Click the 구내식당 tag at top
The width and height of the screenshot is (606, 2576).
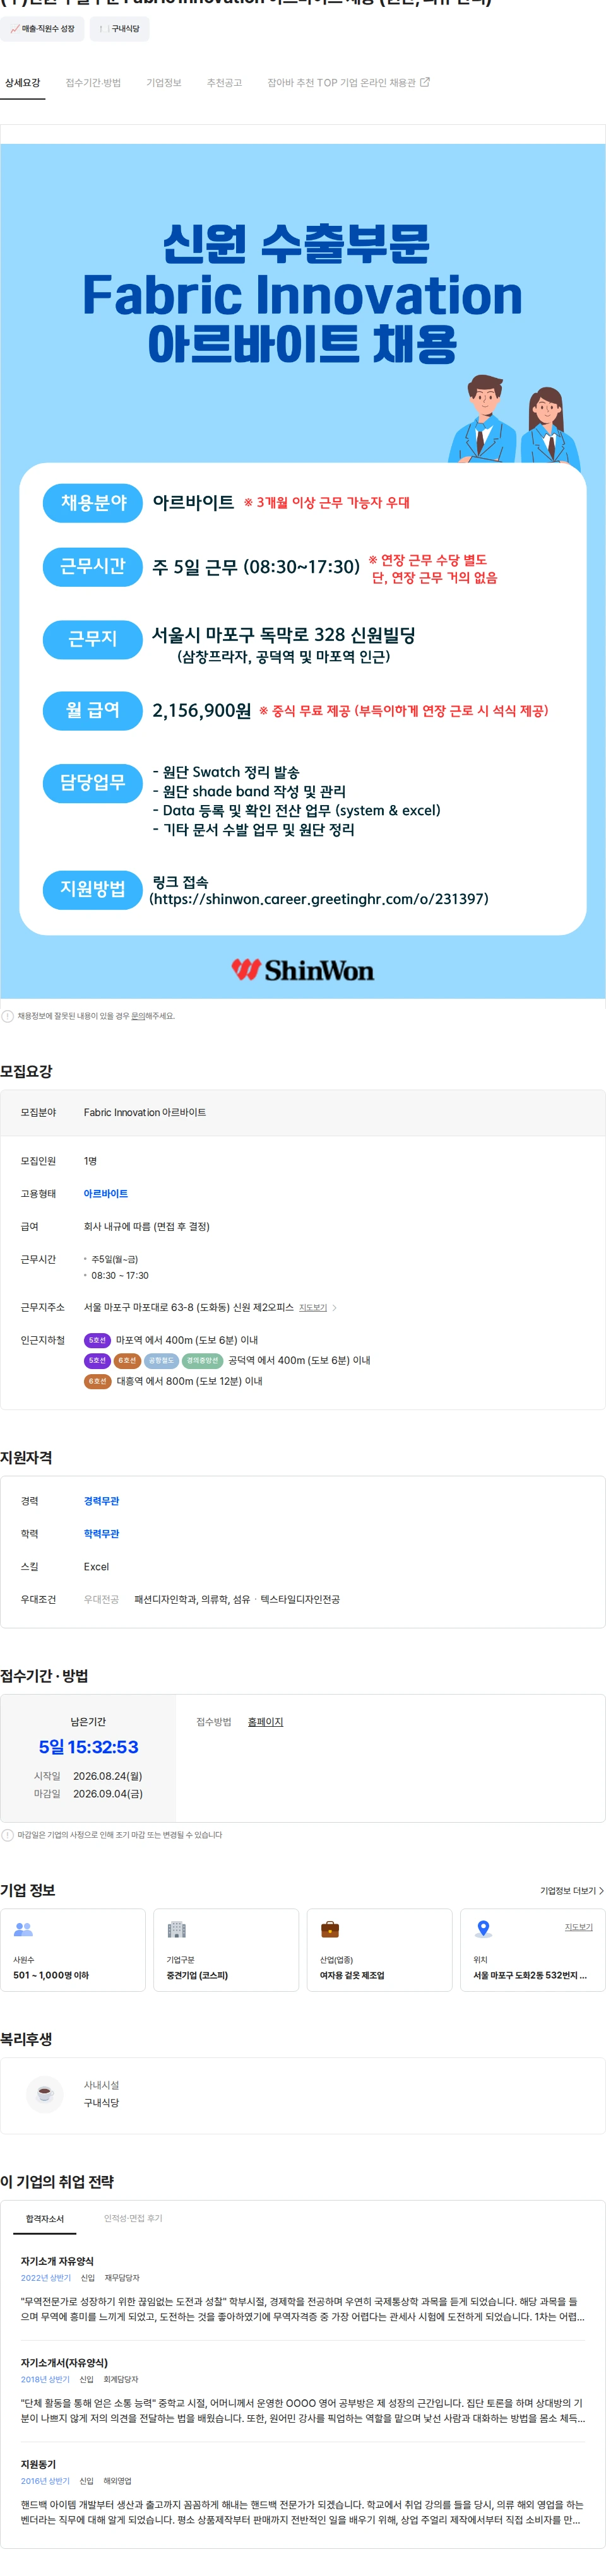tap(119, 29)
